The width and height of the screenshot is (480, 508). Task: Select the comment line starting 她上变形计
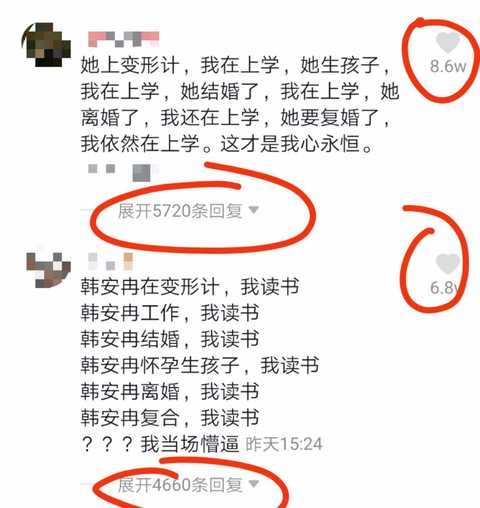[236, 65]
